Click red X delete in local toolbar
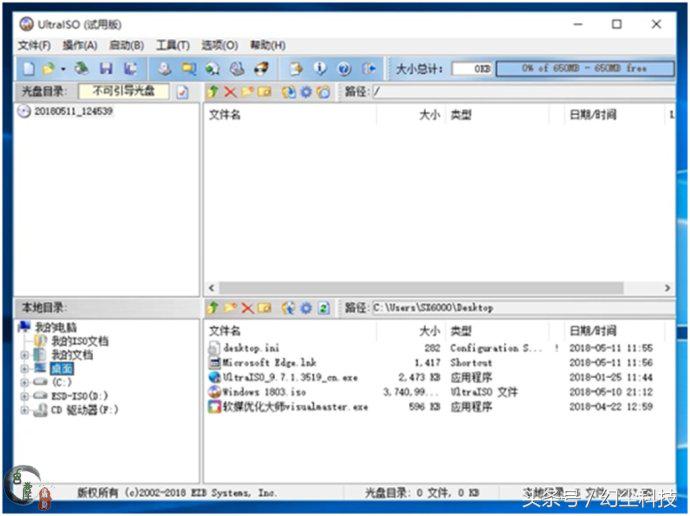This screenshot has width=690, height=516. [x=248, y=308]
